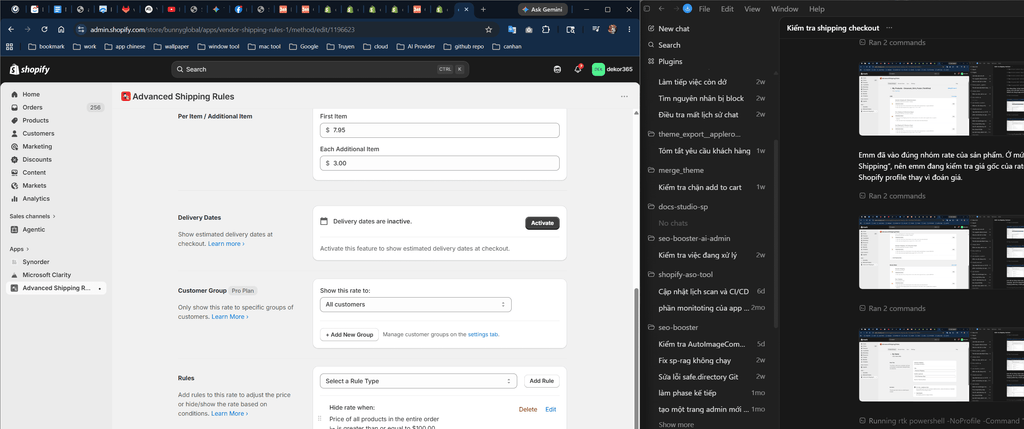Expand the All customers dropdown
This screenshot has width=1024, height=429.
pos(415,304)
